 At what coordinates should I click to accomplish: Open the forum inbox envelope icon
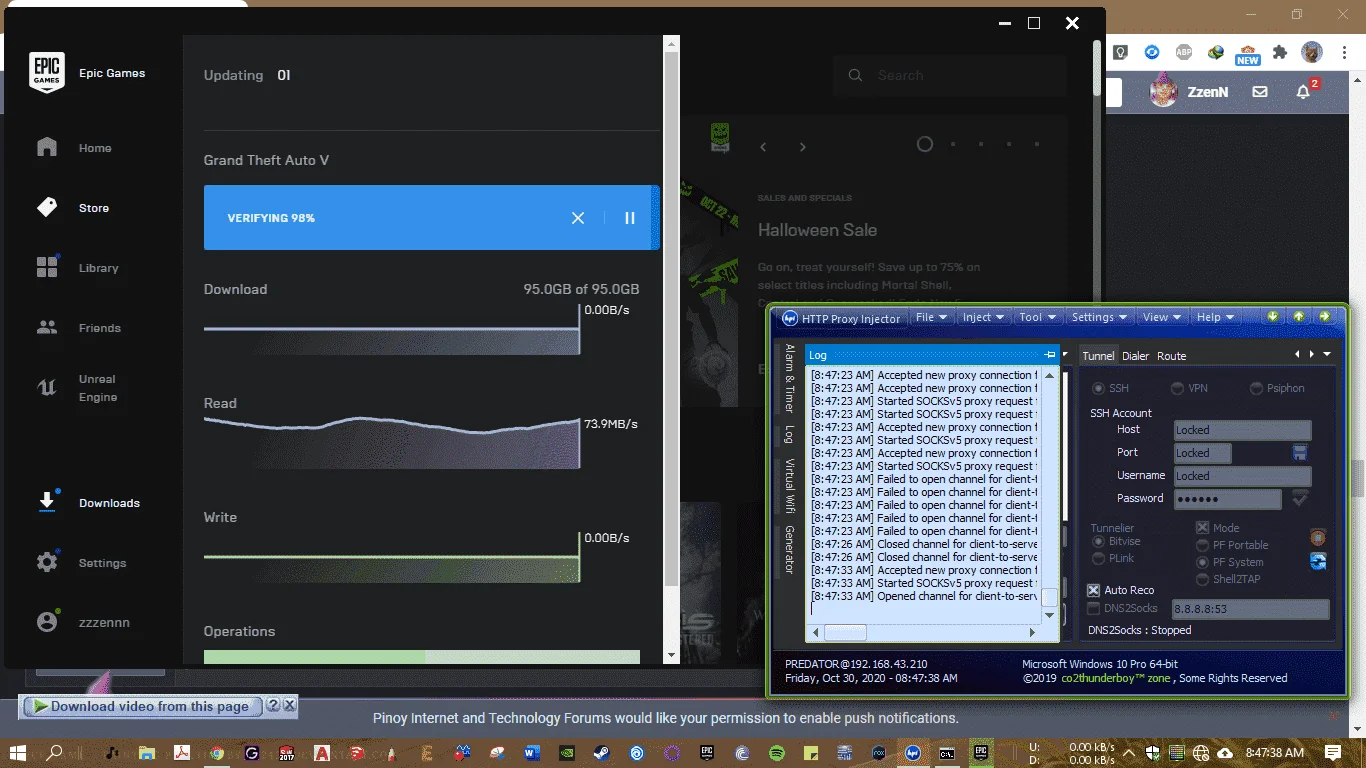coord(1260,91)
